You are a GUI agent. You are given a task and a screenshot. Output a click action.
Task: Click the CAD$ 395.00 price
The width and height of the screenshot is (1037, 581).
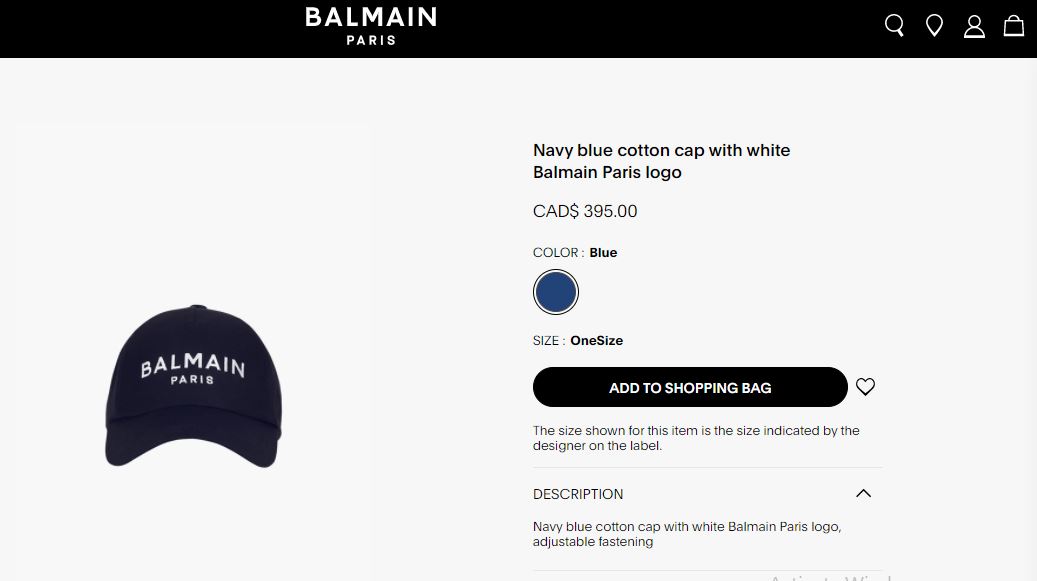[x=585, y=211]
